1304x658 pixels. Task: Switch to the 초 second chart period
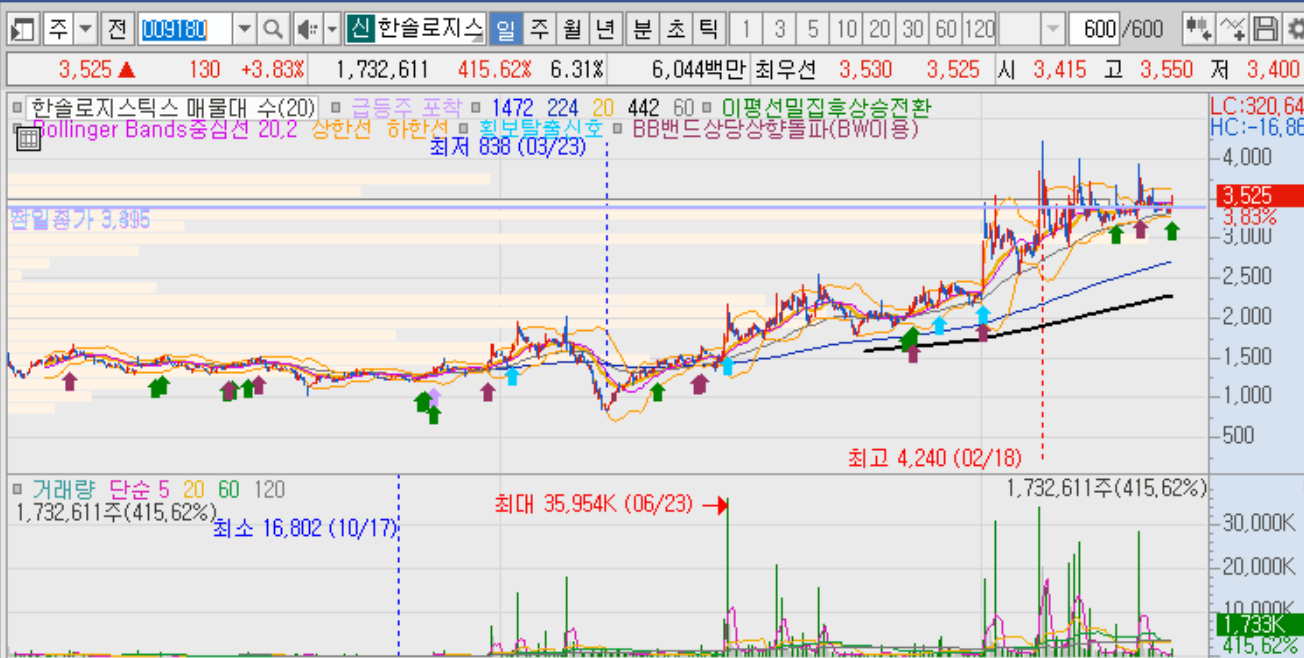676,30
